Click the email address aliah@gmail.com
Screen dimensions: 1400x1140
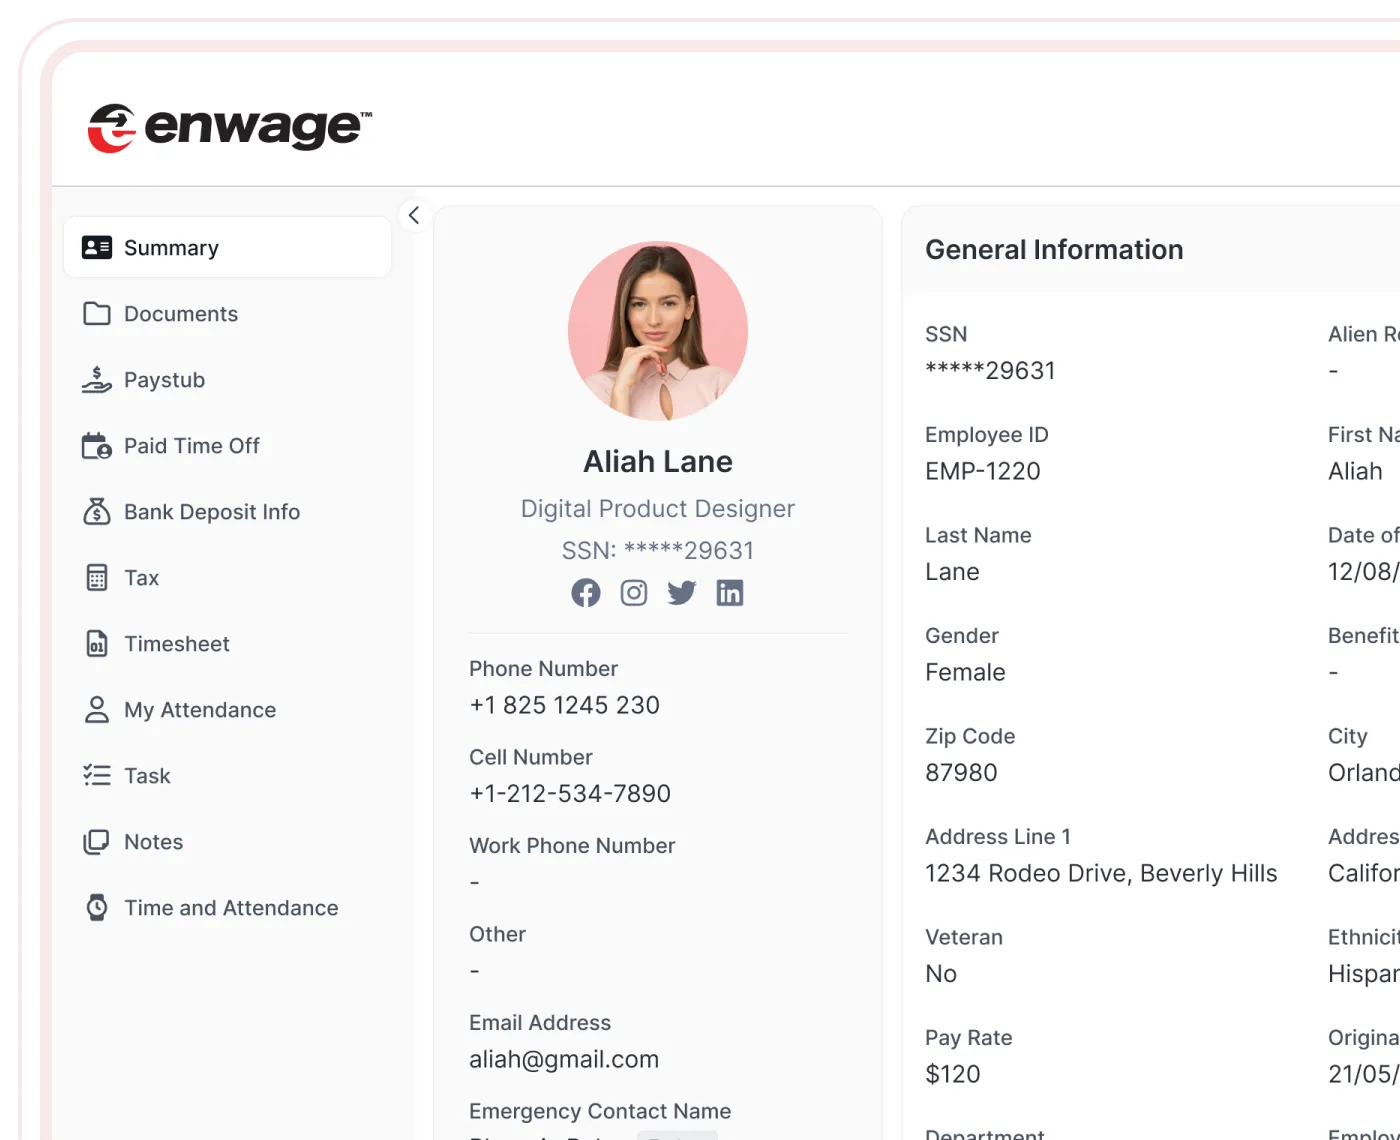563,1059
